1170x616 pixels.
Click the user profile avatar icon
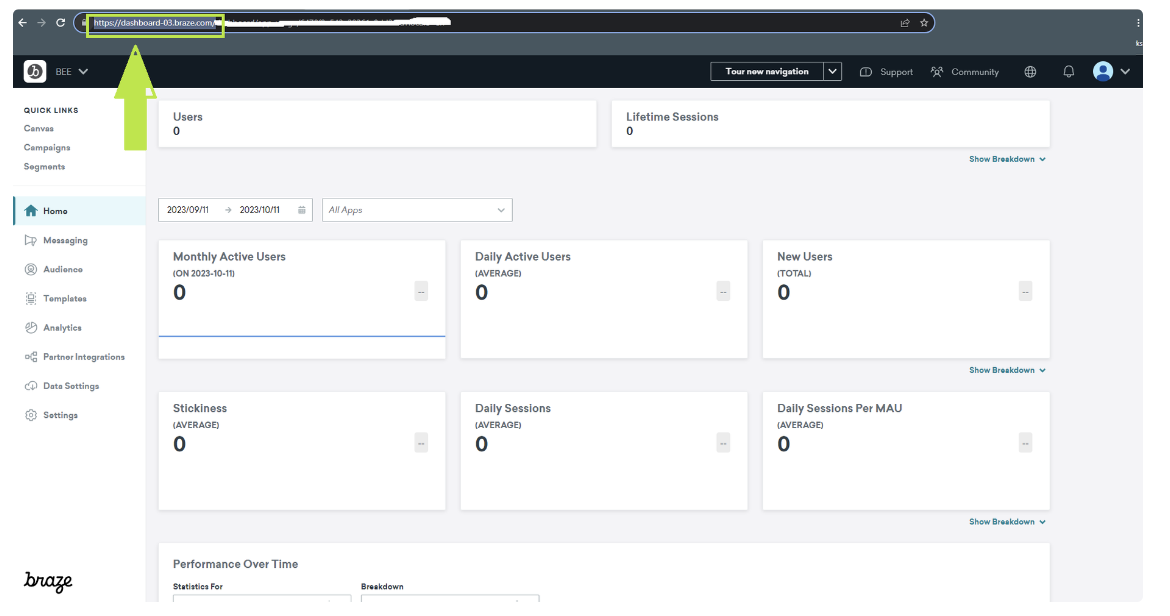coord(1103,71)
